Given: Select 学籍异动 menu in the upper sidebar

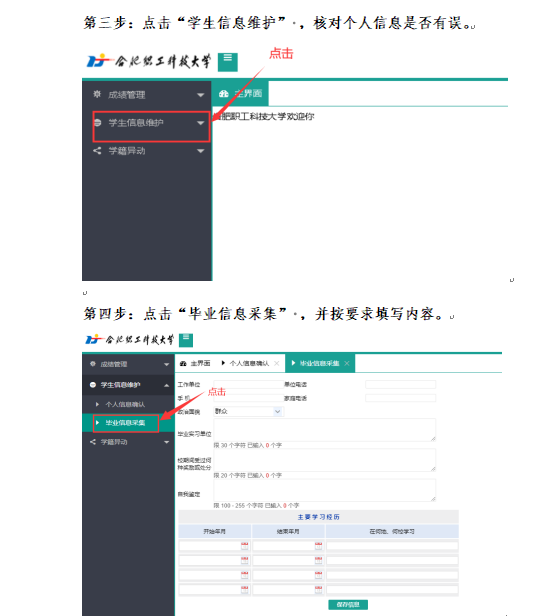Looking at the screenshot, I should [x=147, y=151].
